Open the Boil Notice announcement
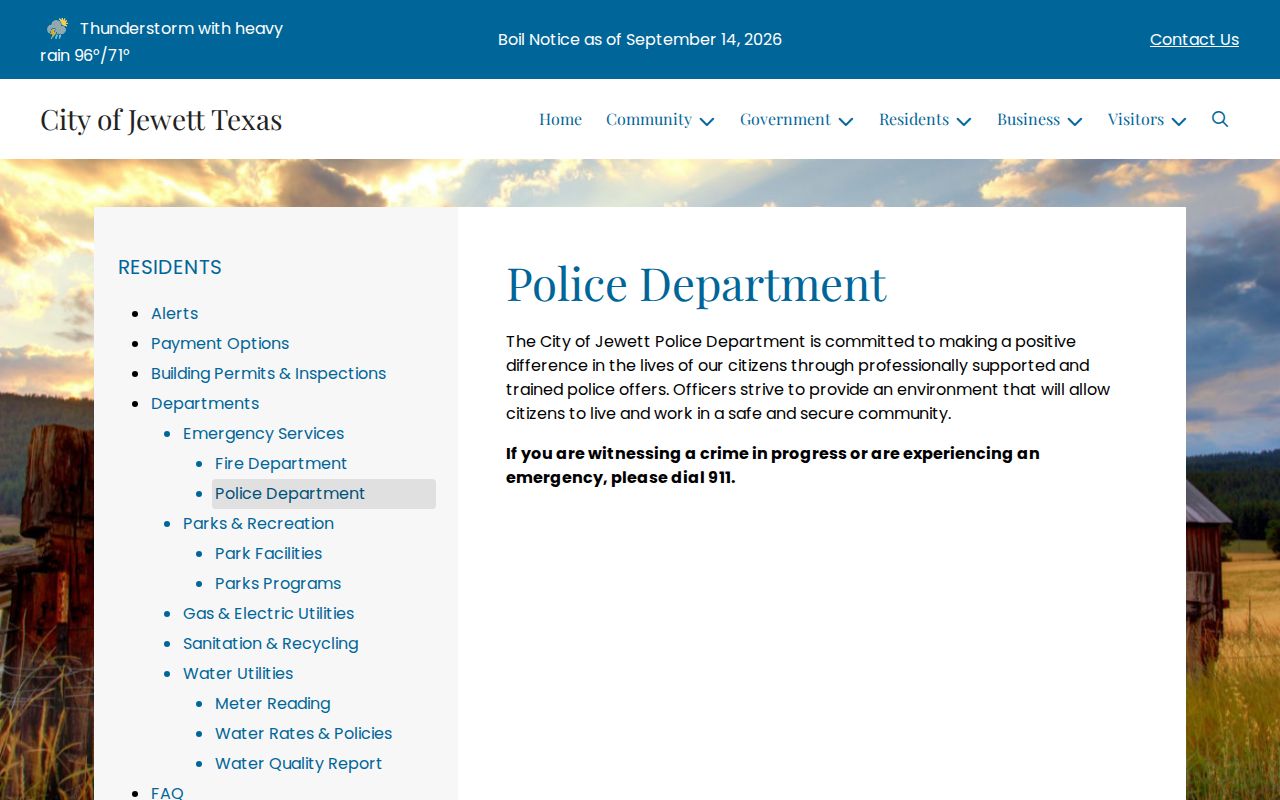This screenshot has height=800, width=1280. (640, 39)
